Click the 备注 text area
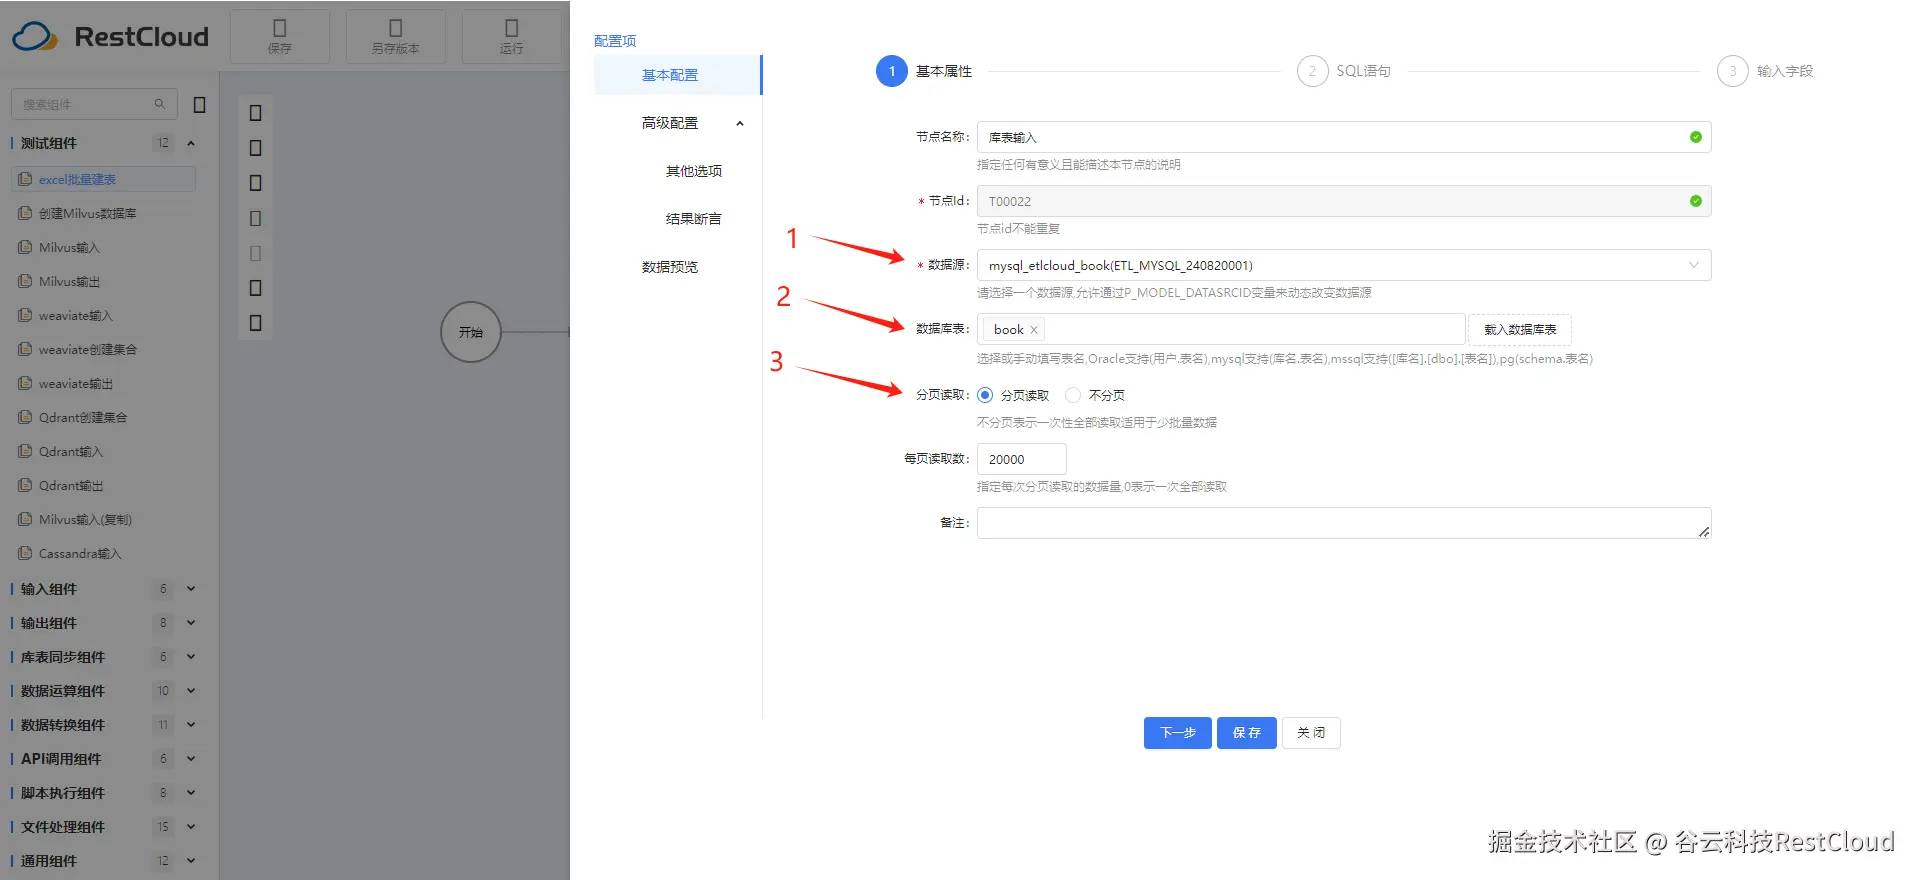The image size is (1920, 880). coord(1344,523)
